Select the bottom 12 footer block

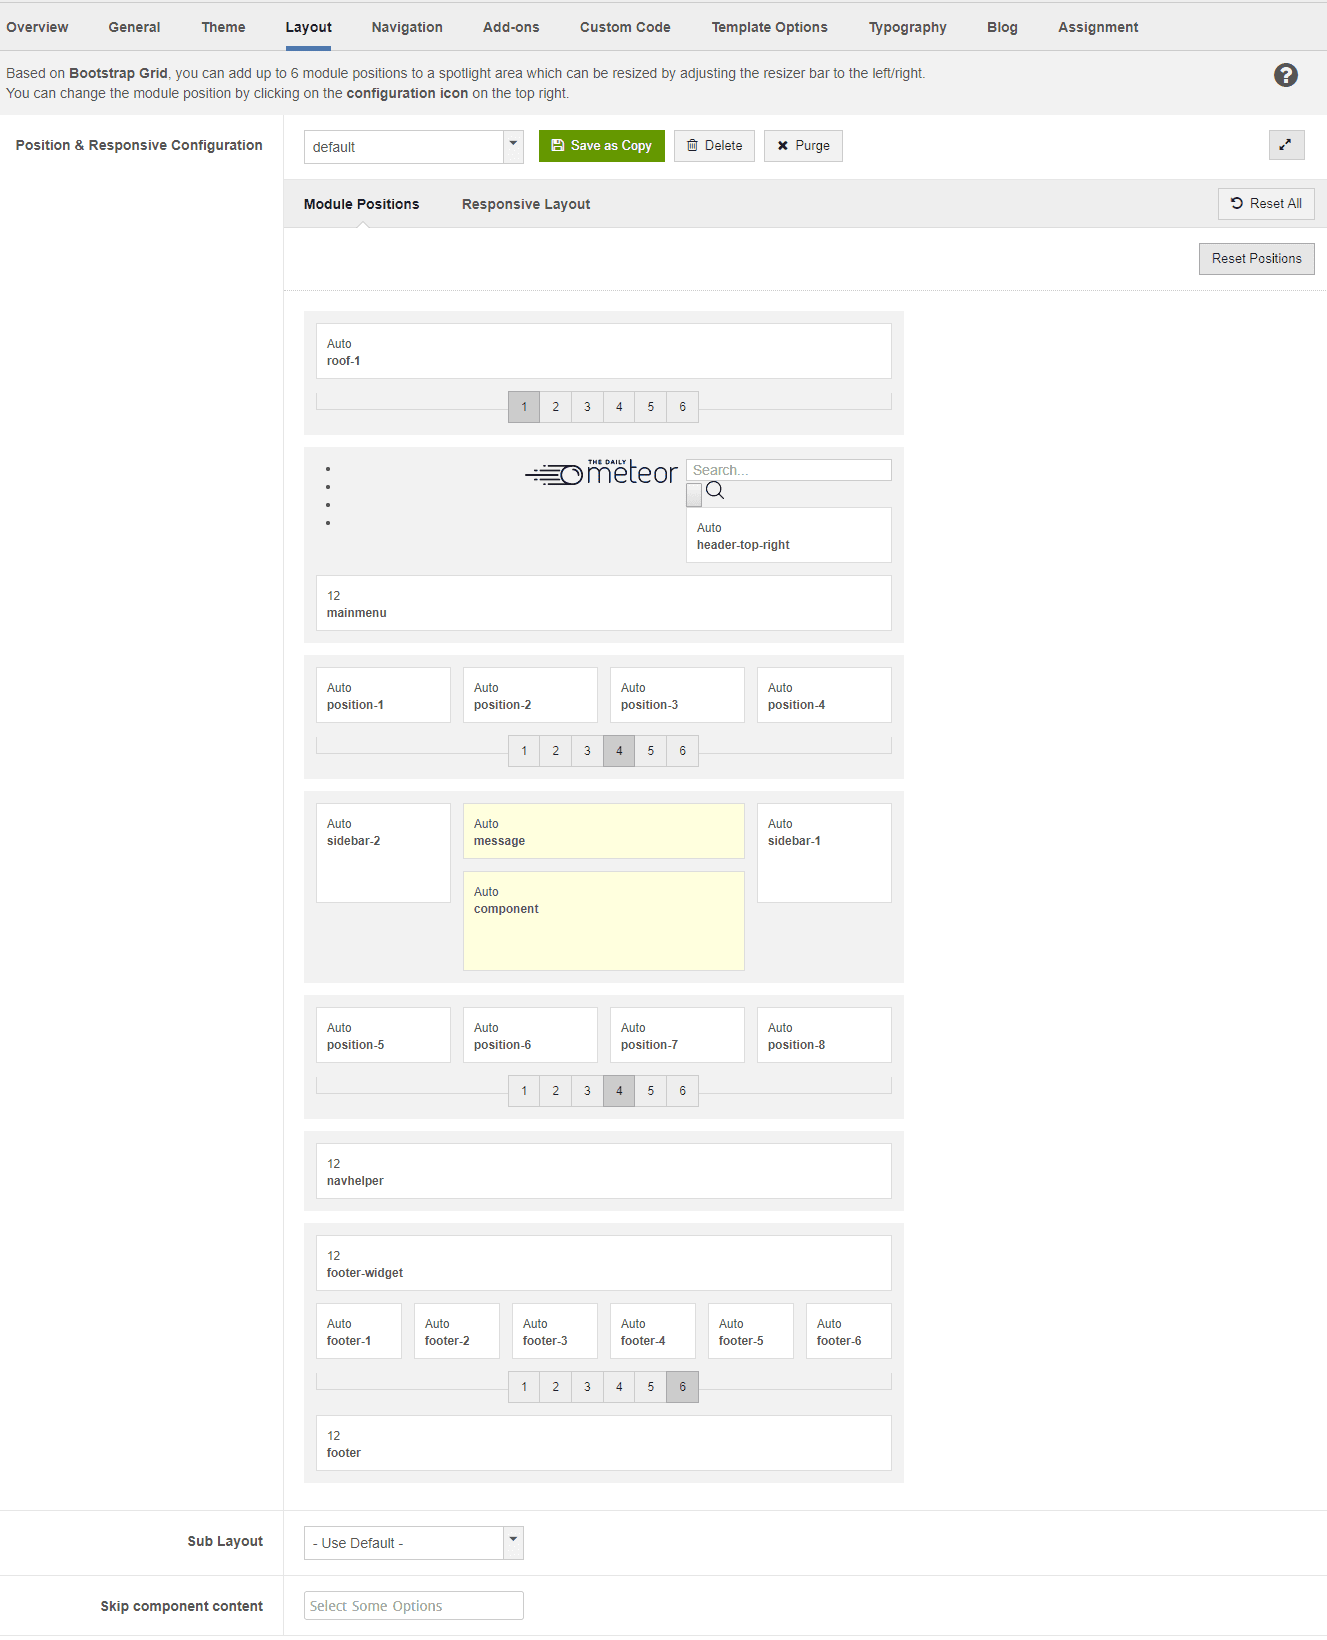[x=604, y=1443]
